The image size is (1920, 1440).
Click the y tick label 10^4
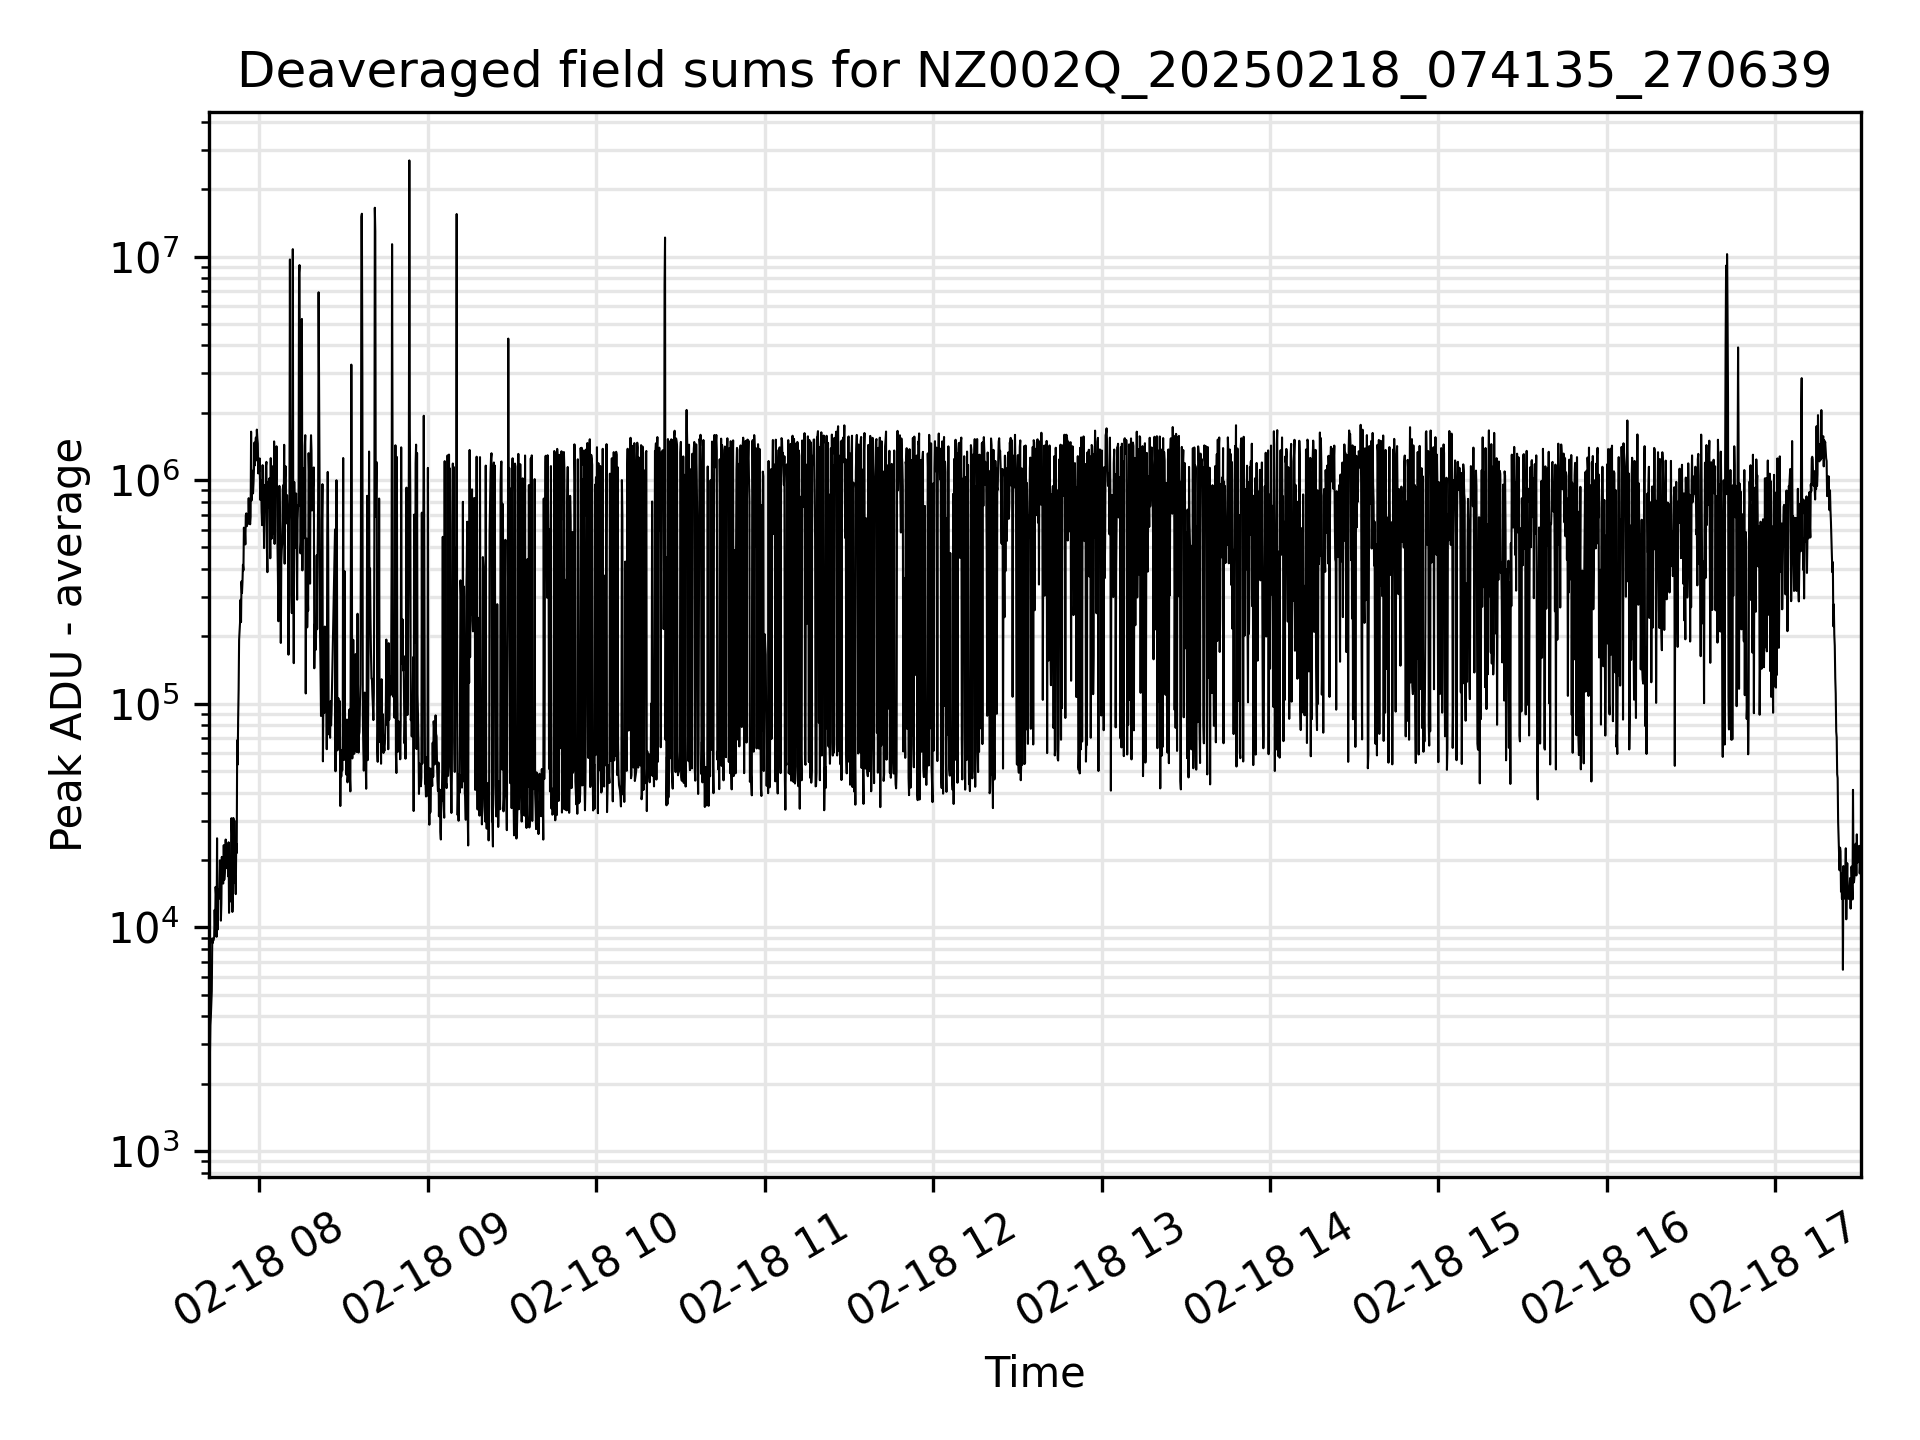(x=144, y=928)
